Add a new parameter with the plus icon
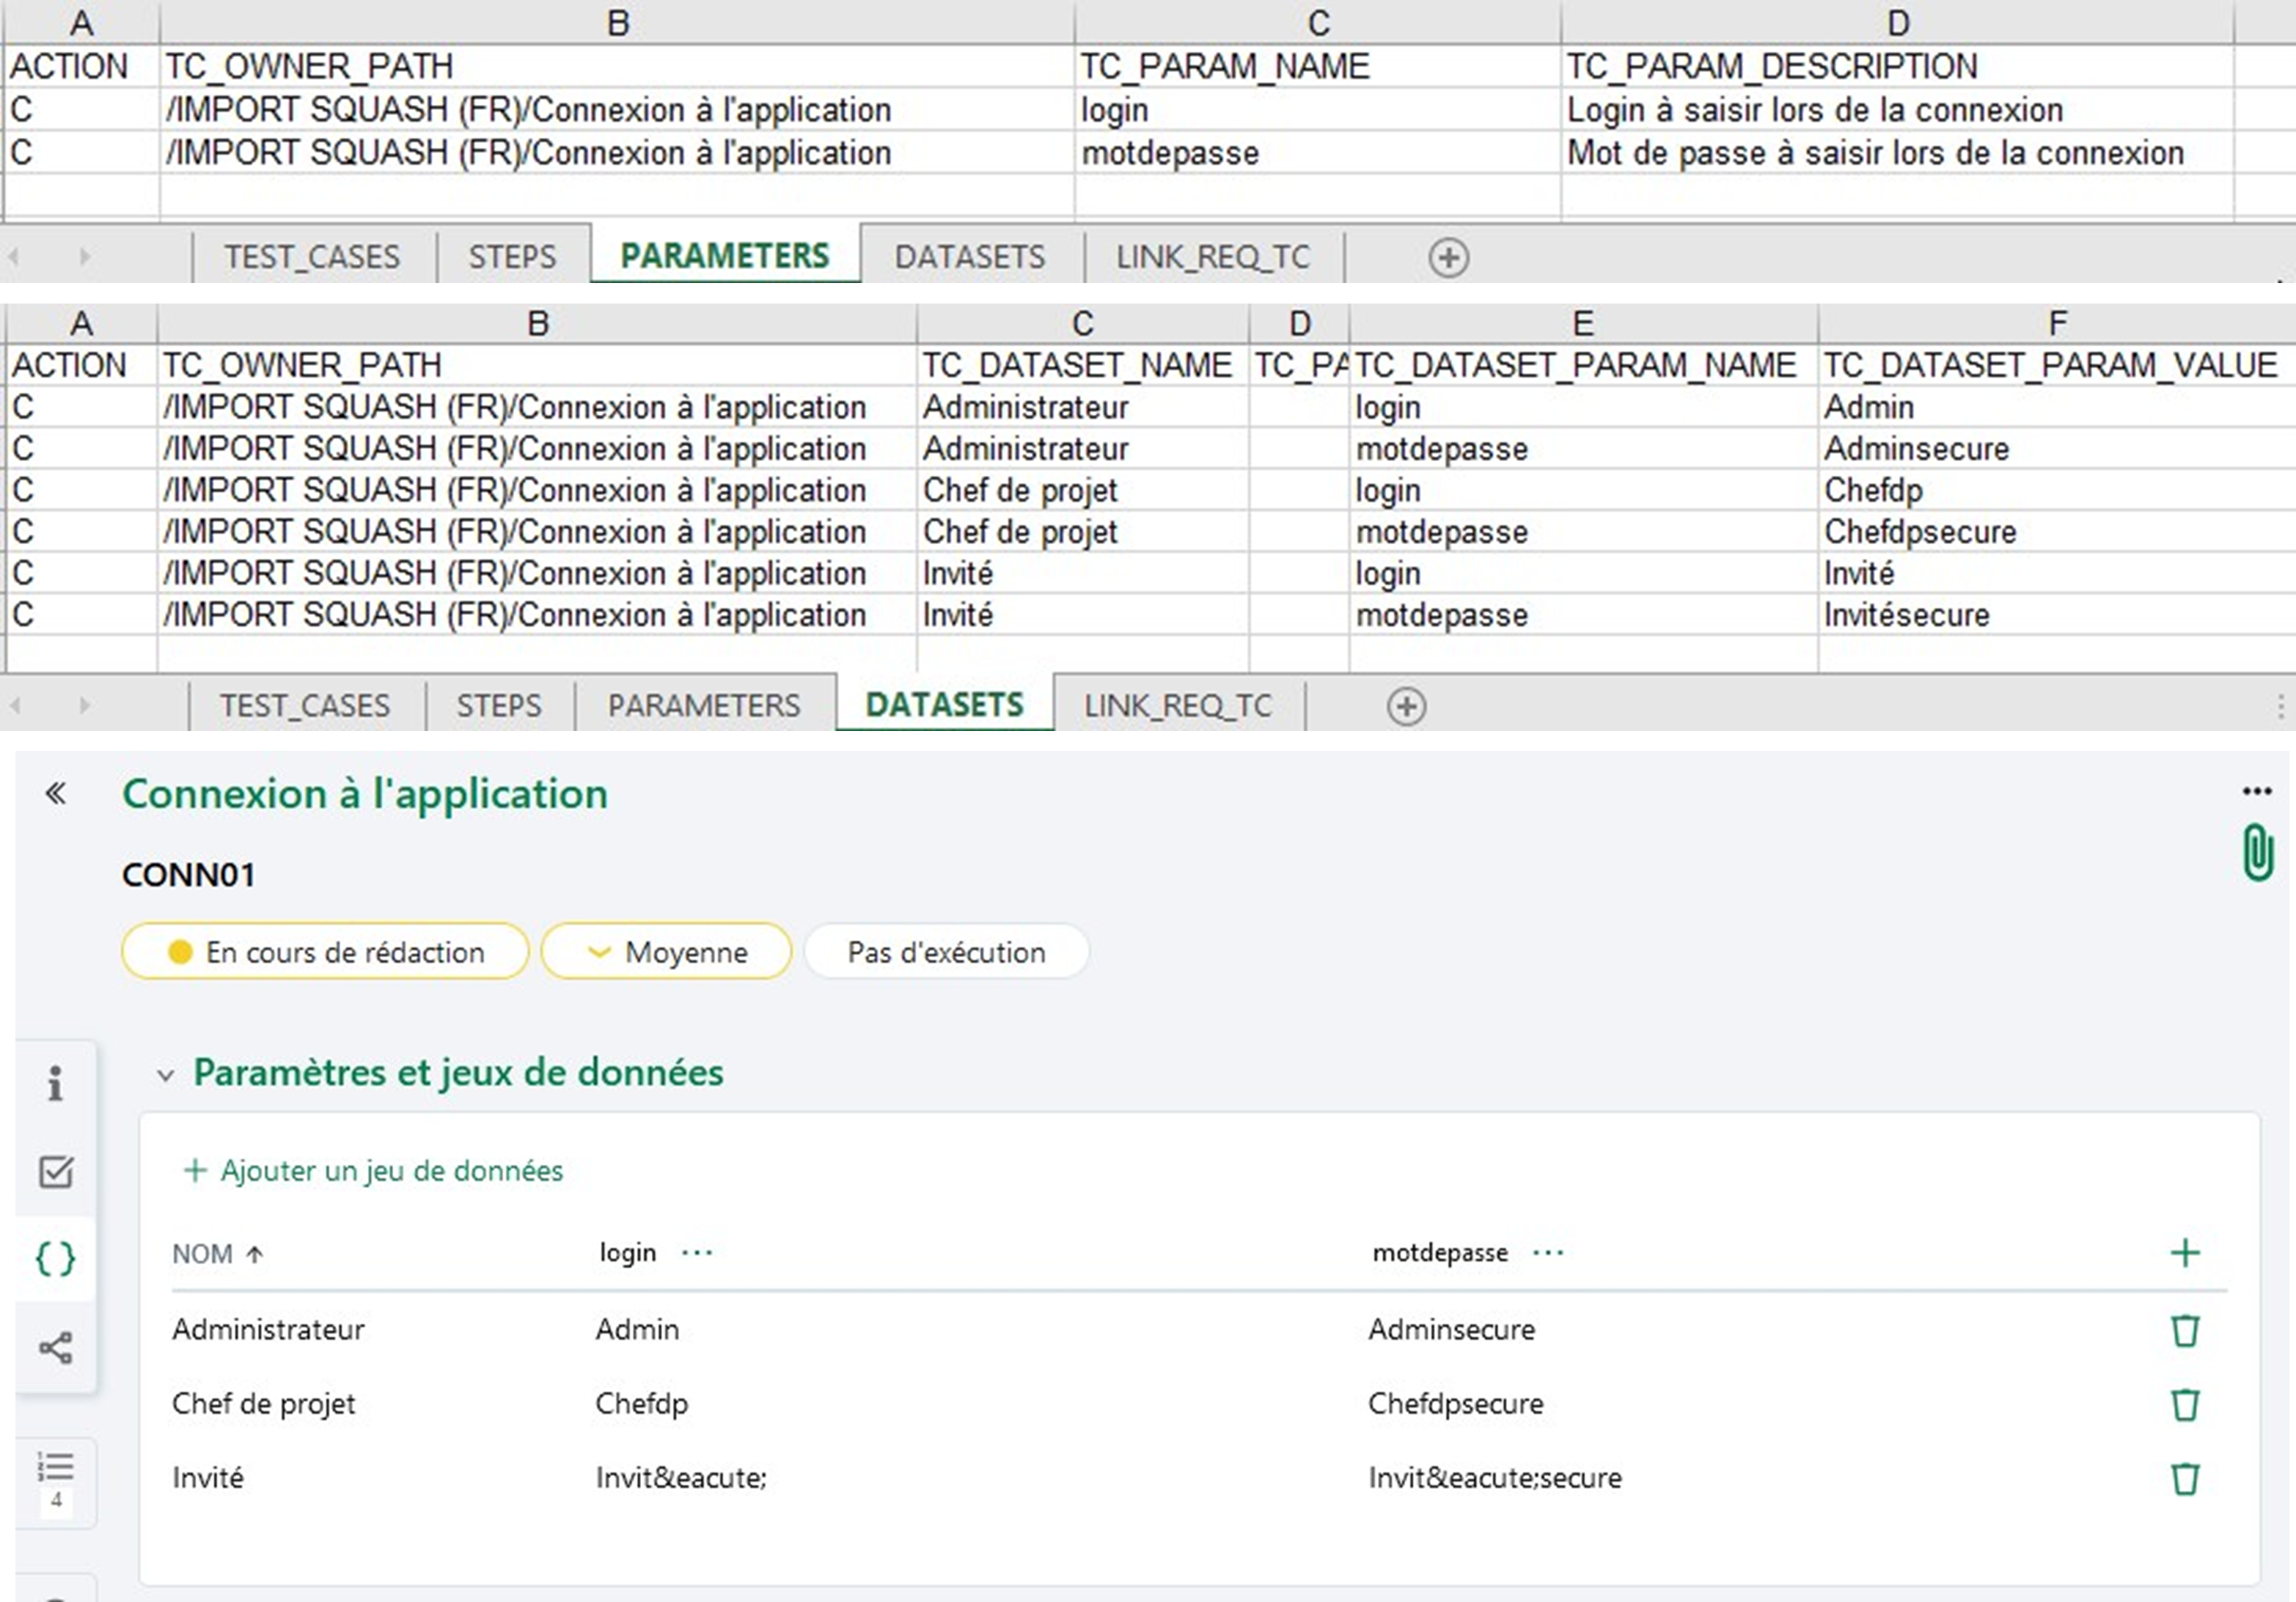Screen dimensions: 2296x1602 [2185, 1253]
